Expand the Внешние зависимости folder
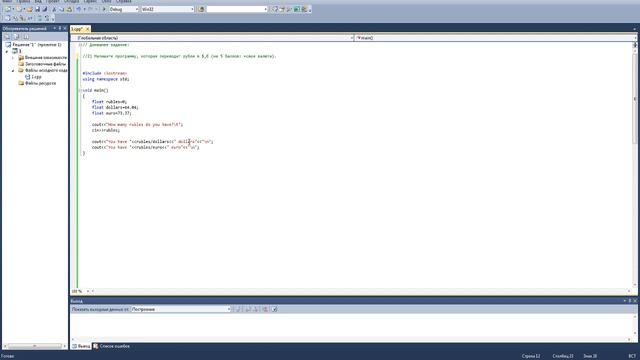Image resolution: width=640 pixels, height=360 pixels. coord(13,58)
